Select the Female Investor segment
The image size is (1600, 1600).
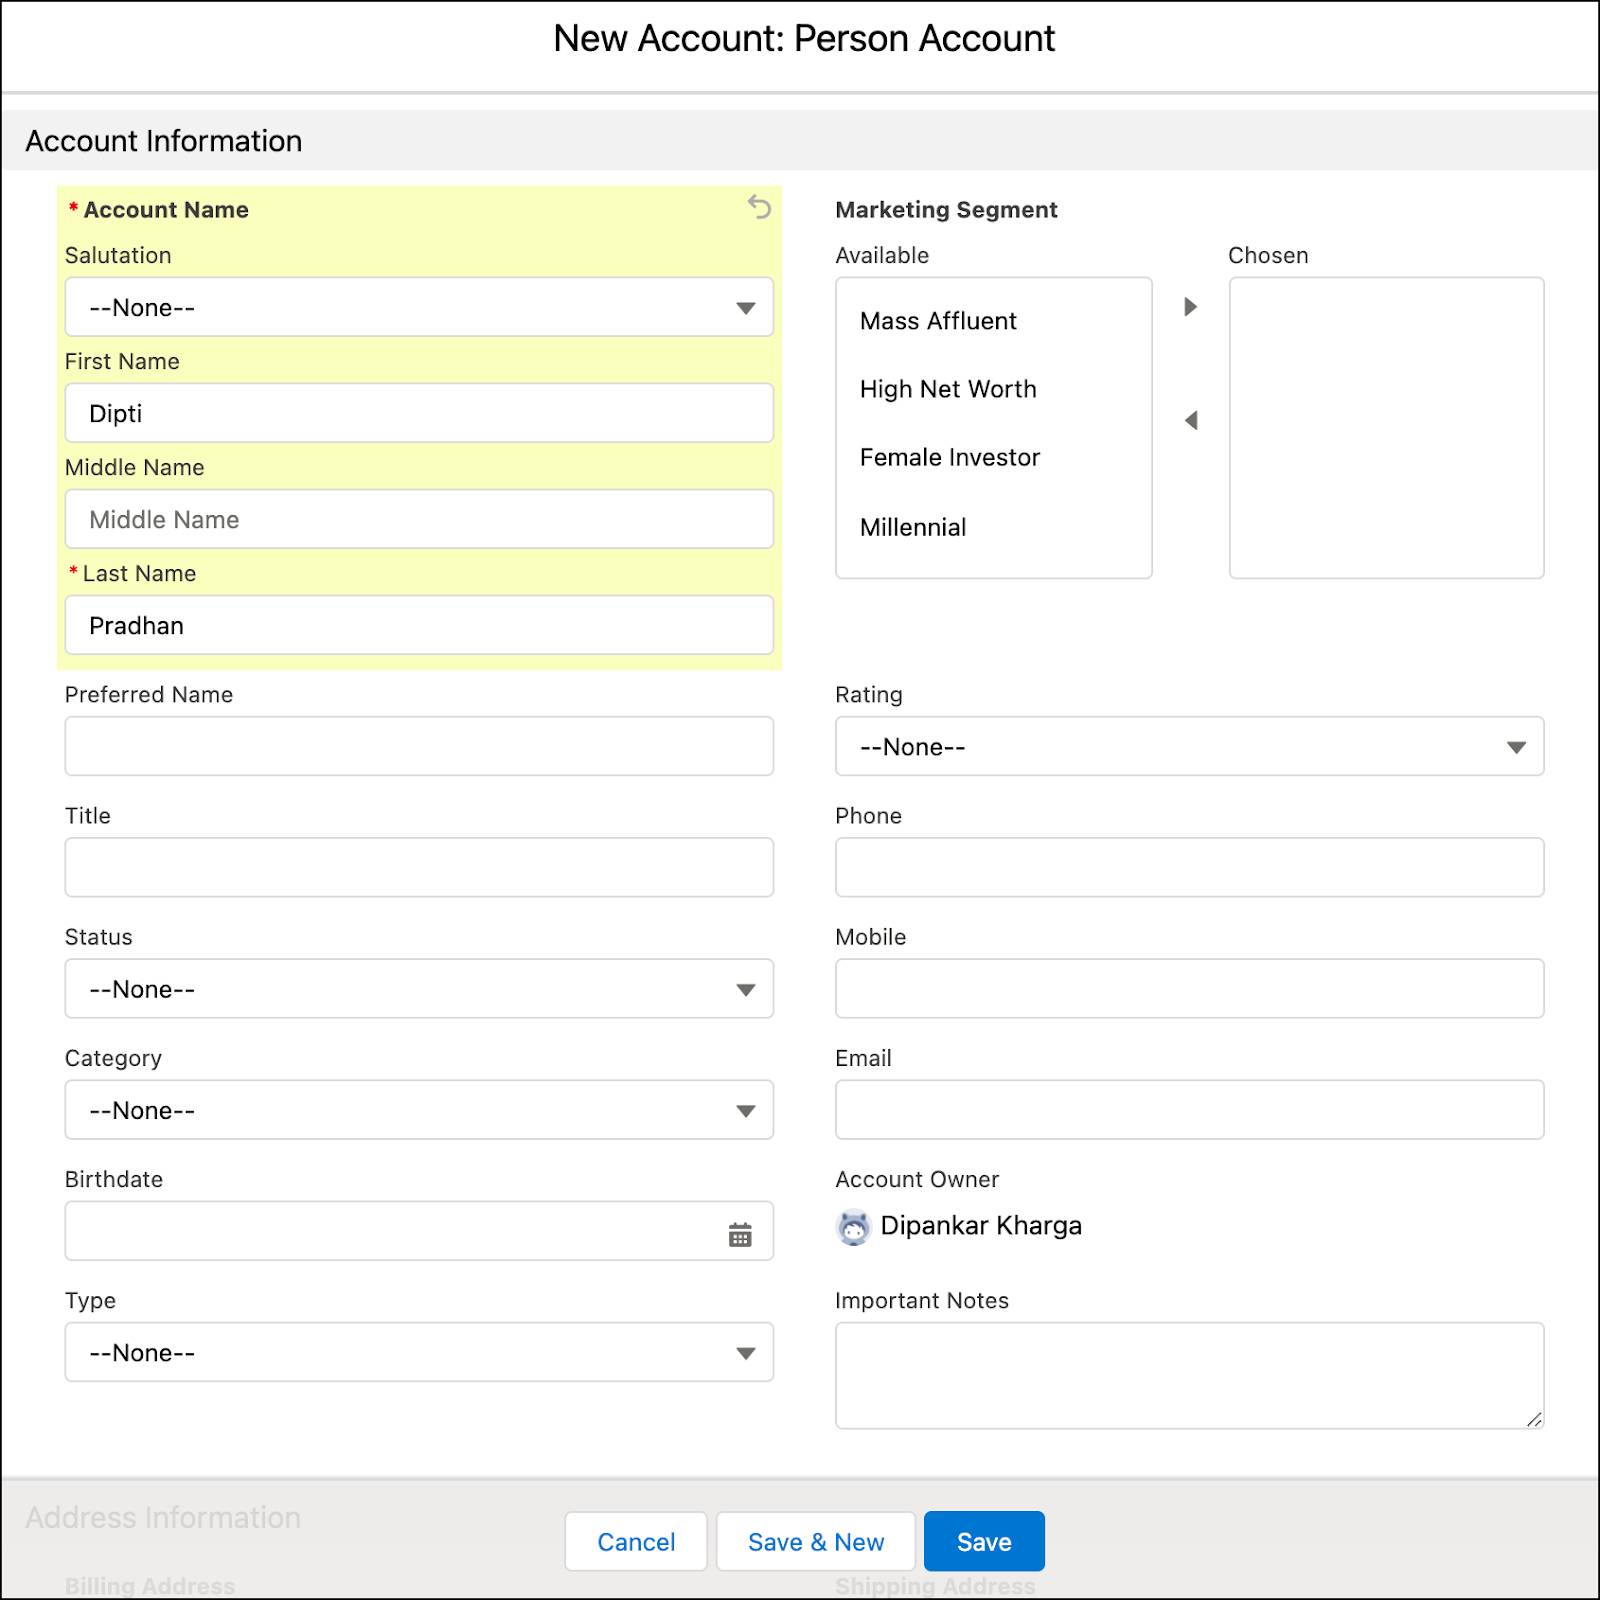click(x=949, y=457)
